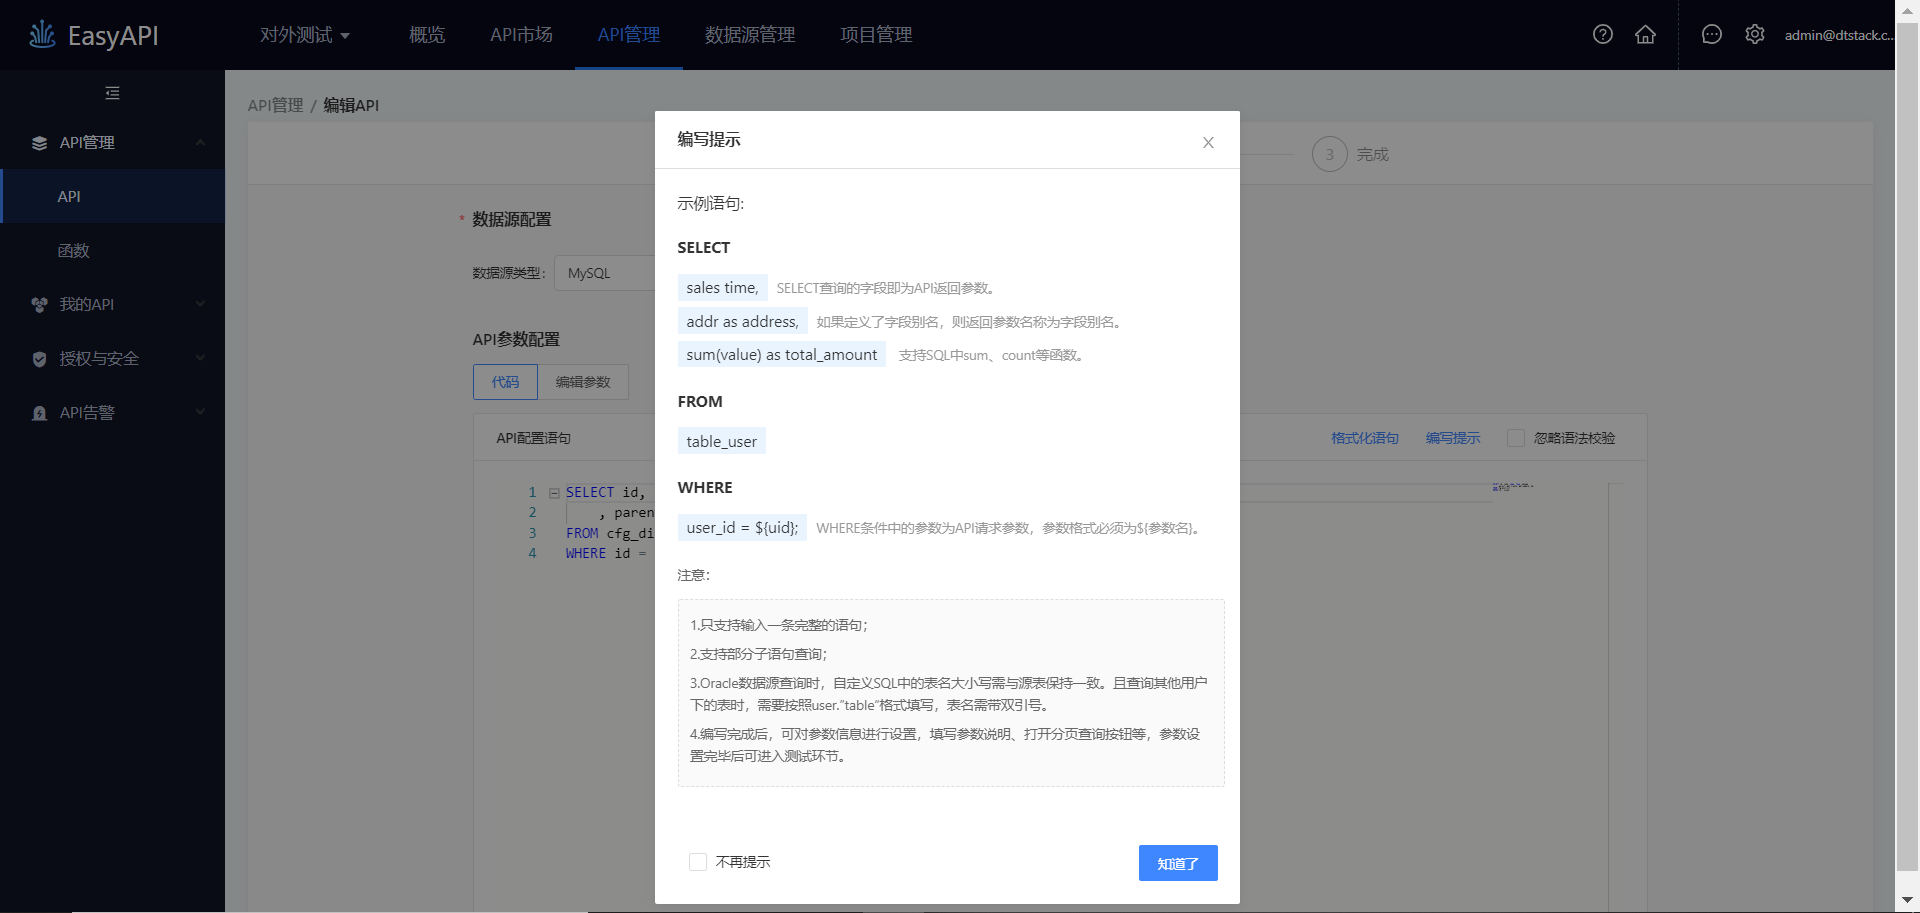Click the API管理 breadcrumb link
This screenshot has height=913, width=1920.
click(275, 105)
